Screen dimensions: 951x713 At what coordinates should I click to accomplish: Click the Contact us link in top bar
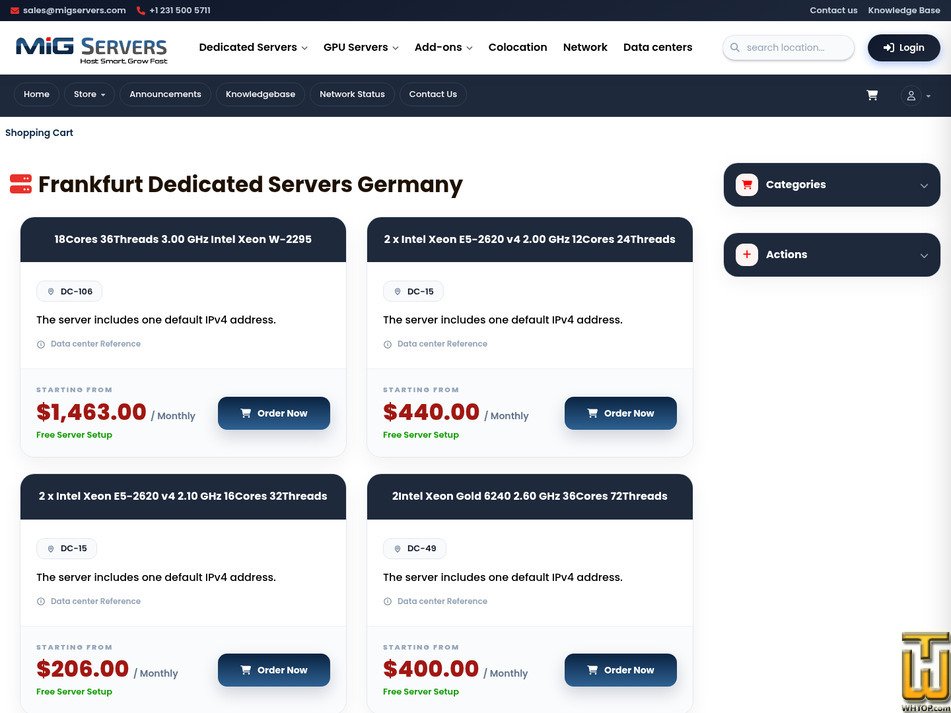coord(833,10)
